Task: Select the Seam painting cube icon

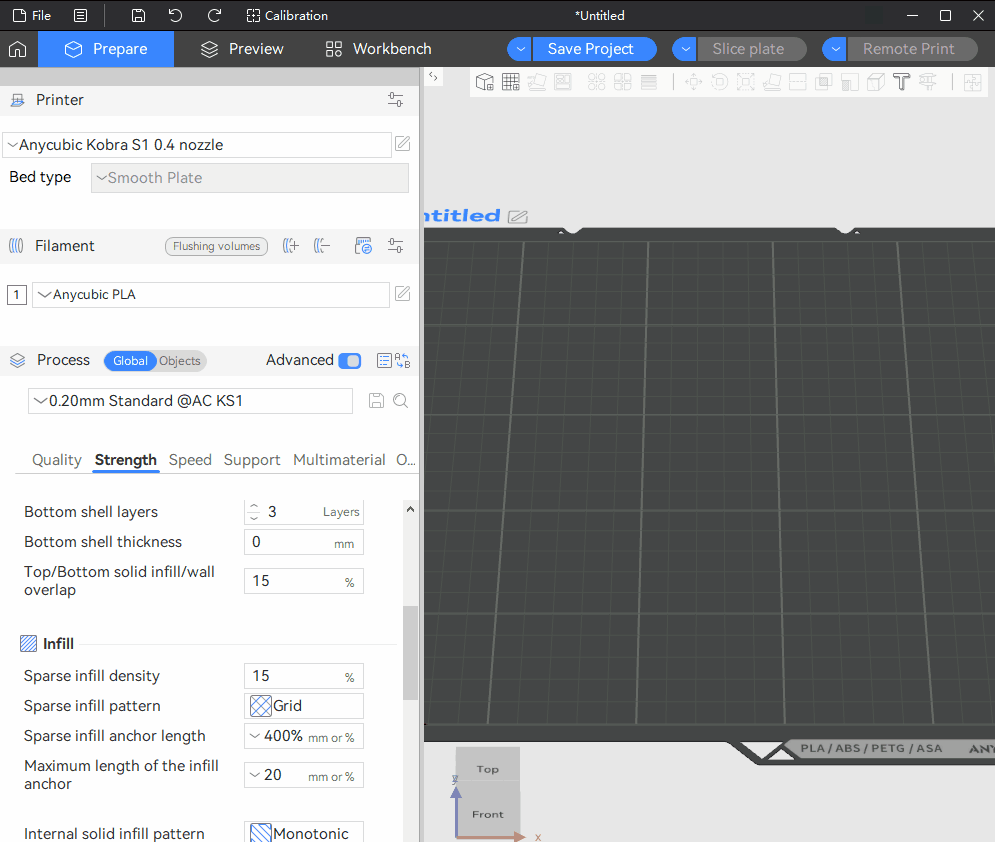Action: tap(876, 82)
